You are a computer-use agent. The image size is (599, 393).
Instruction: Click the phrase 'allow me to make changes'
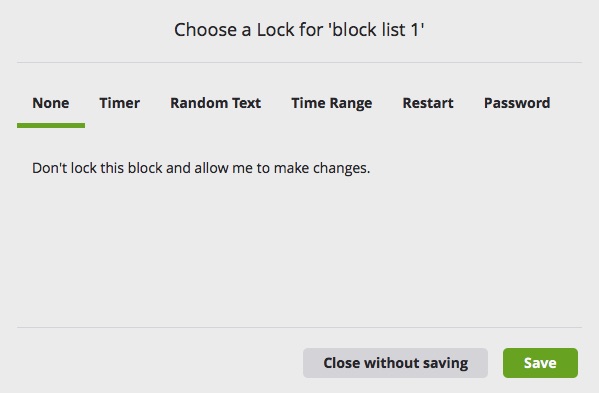tap(282, 168)
